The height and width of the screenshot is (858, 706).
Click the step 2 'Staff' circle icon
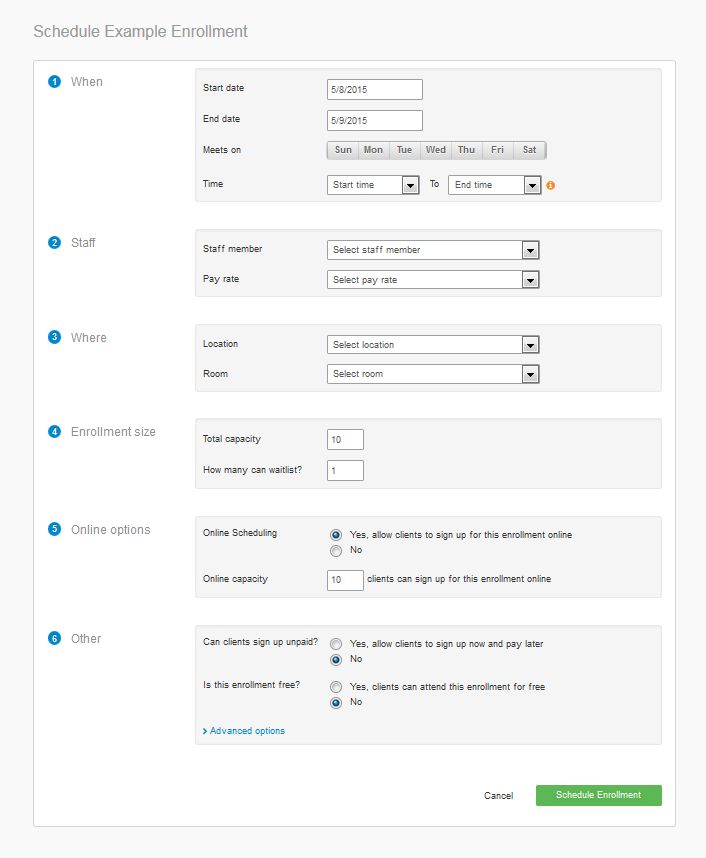54,242
